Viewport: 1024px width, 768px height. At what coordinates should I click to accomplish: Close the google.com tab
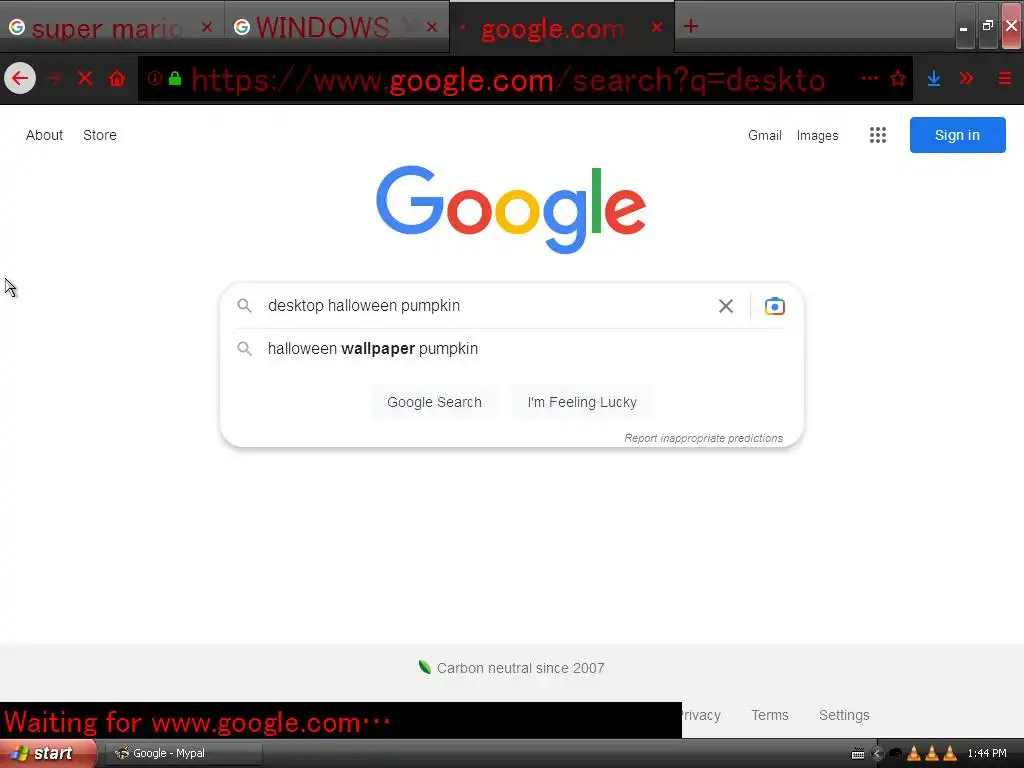tap(656, 27)
